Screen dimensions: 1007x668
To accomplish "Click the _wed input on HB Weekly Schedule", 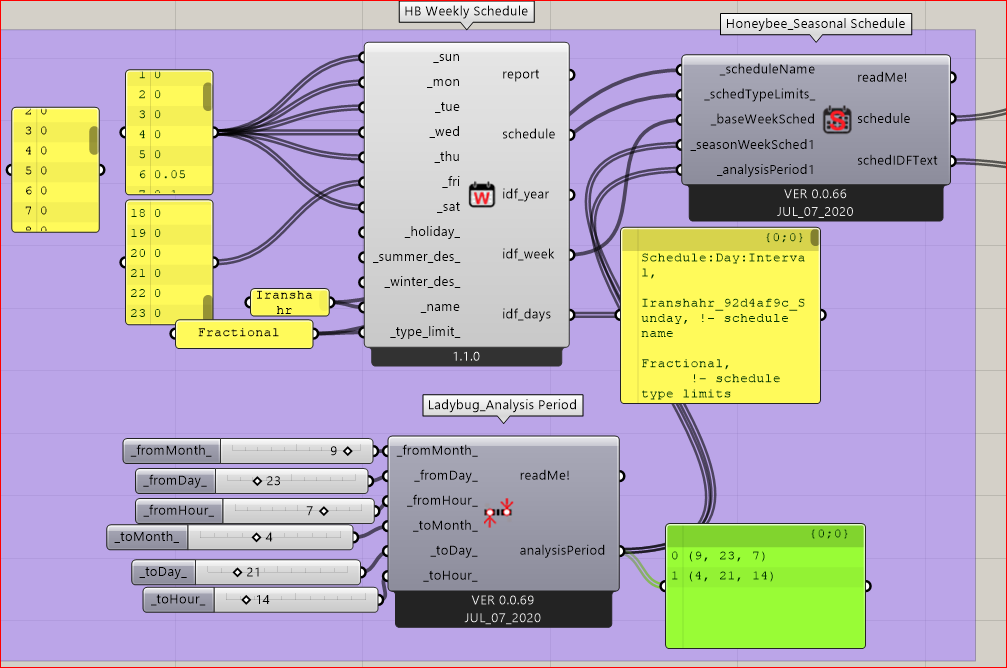I will (x=444, y=132).
